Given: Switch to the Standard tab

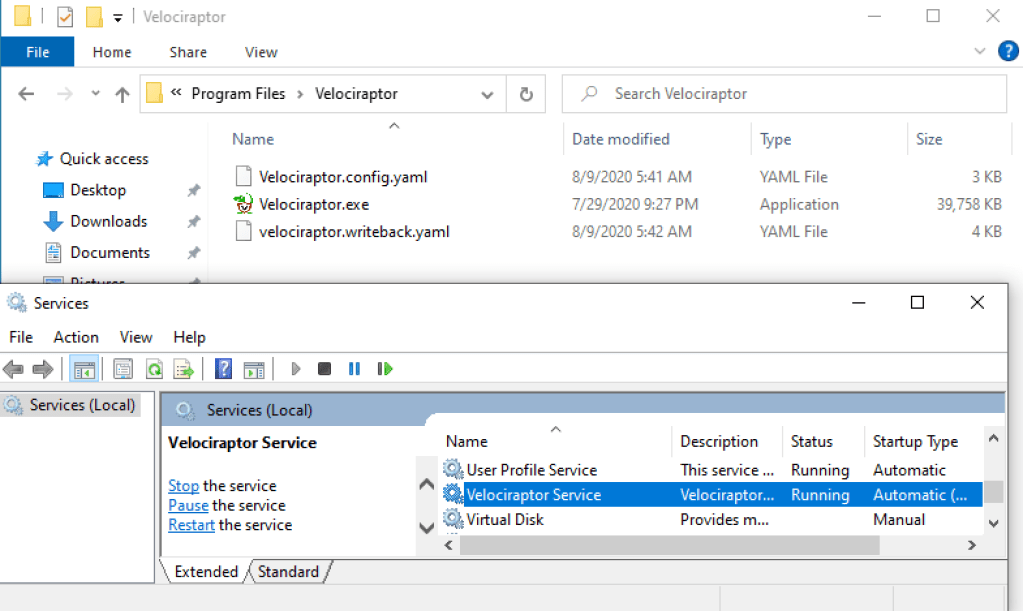Looking at the screenshot, I should point(288,572).
